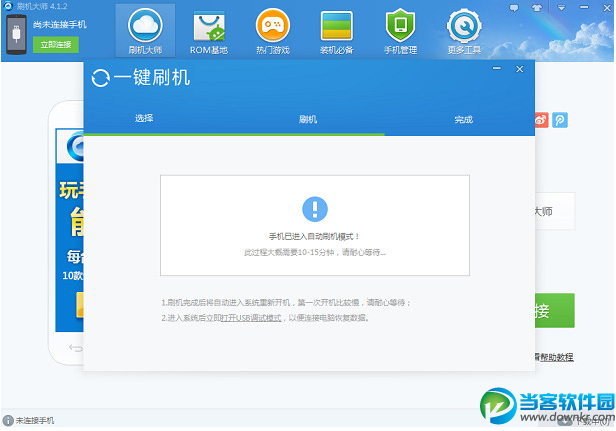Screen dimensions: 616x431
Task: Click the partly hidden green 接 button
Action: (x=555, y=310)
